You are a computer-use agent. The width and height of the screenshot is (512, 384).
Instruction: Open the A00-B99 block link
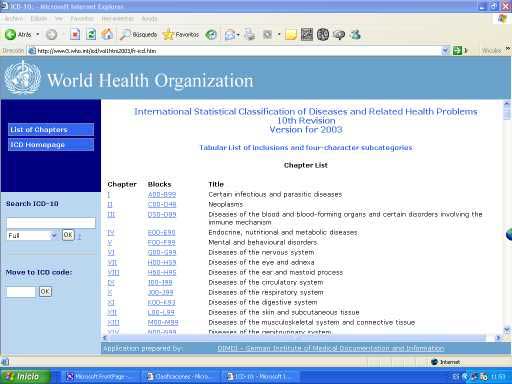[162, 194]
